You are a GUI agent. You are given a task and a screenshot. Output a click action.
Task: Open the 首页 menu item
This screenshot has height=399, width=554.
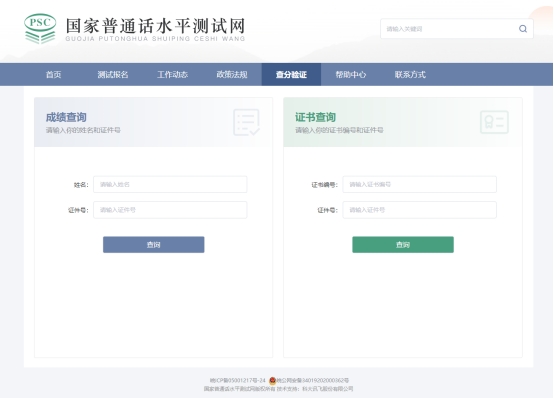coord(53,75)
